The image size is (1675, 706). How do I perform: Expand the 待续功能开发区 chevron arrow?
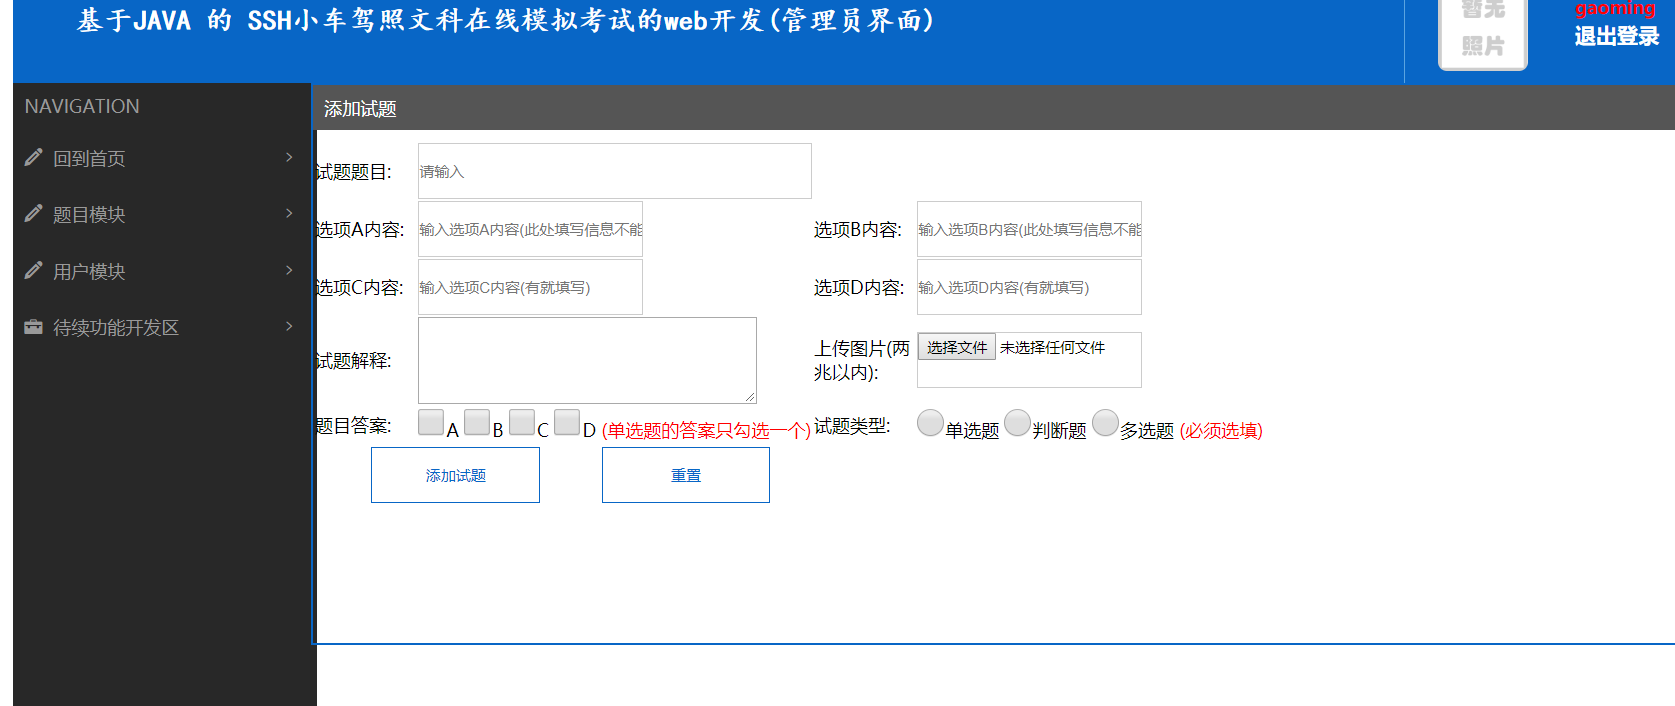coord(289,326)
